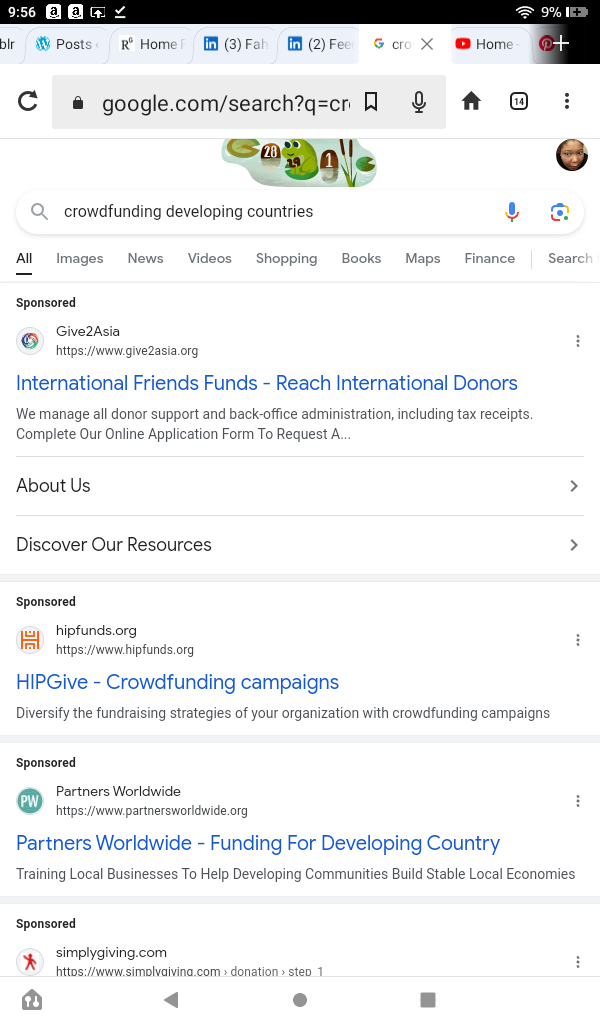Reload the page with the refresh icon

pyautogui.click(x=28, y=101)
